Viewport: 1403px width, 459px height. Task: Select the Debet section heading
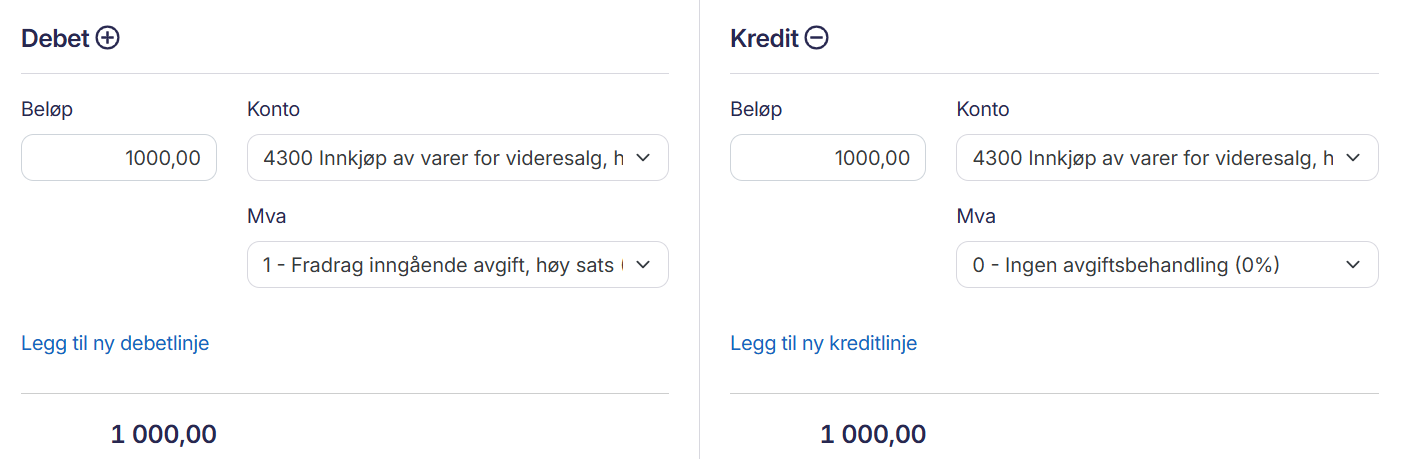click(x=55, y=39)
